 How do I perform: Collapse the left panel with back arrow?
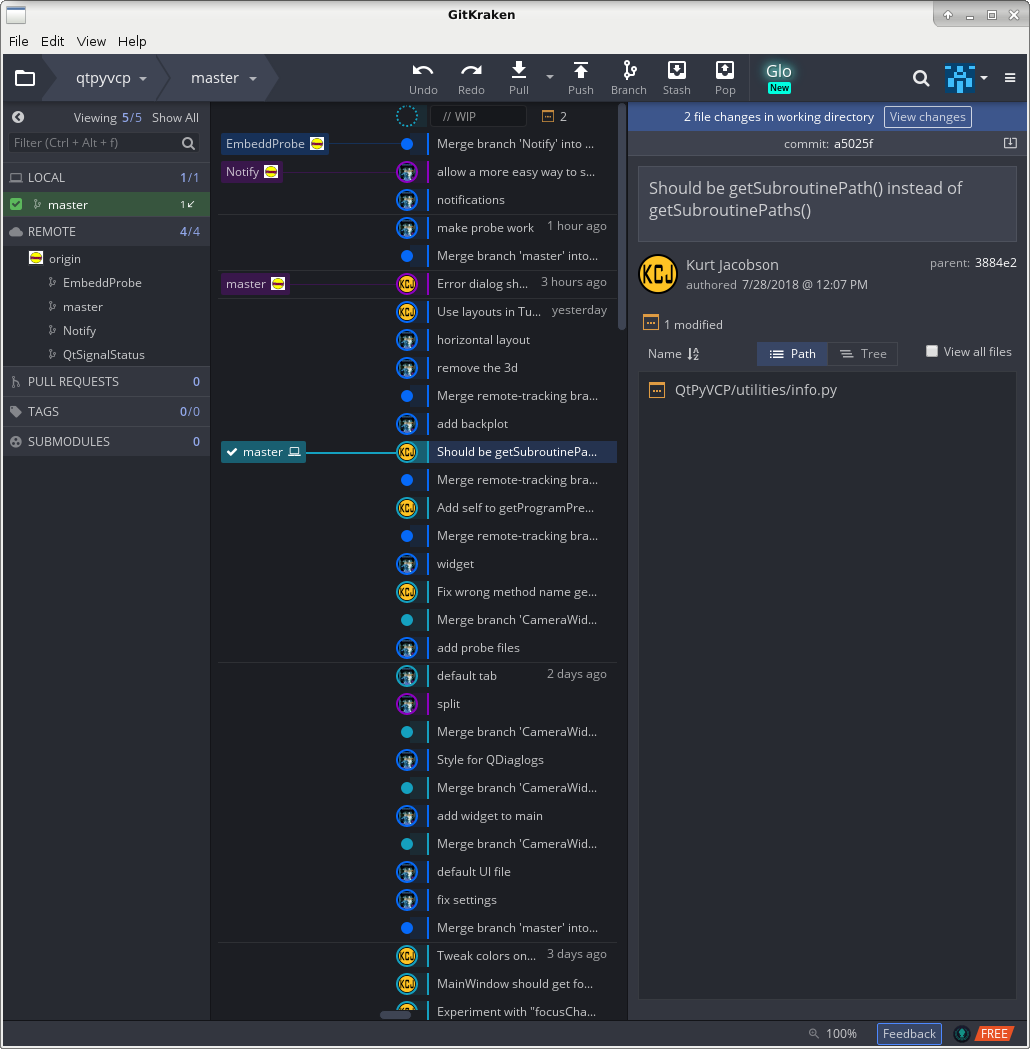pos(18,117)
